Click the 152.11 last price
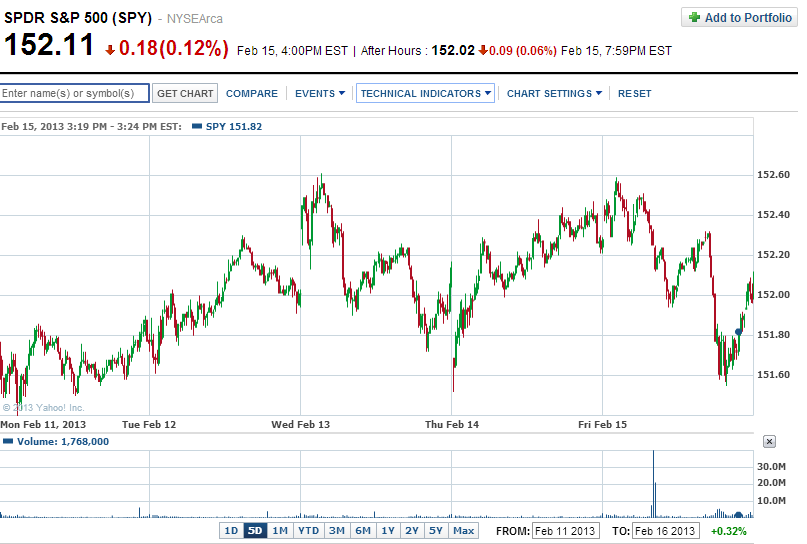This screenshot has height=544, width=807. (49, 45)
